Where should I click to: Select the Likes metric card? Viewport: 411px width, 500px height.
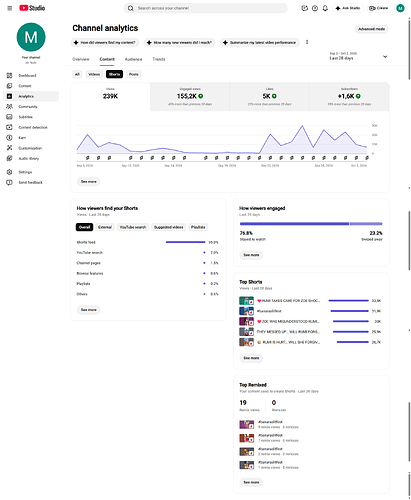pyautogui.click(x=270, y=97)
